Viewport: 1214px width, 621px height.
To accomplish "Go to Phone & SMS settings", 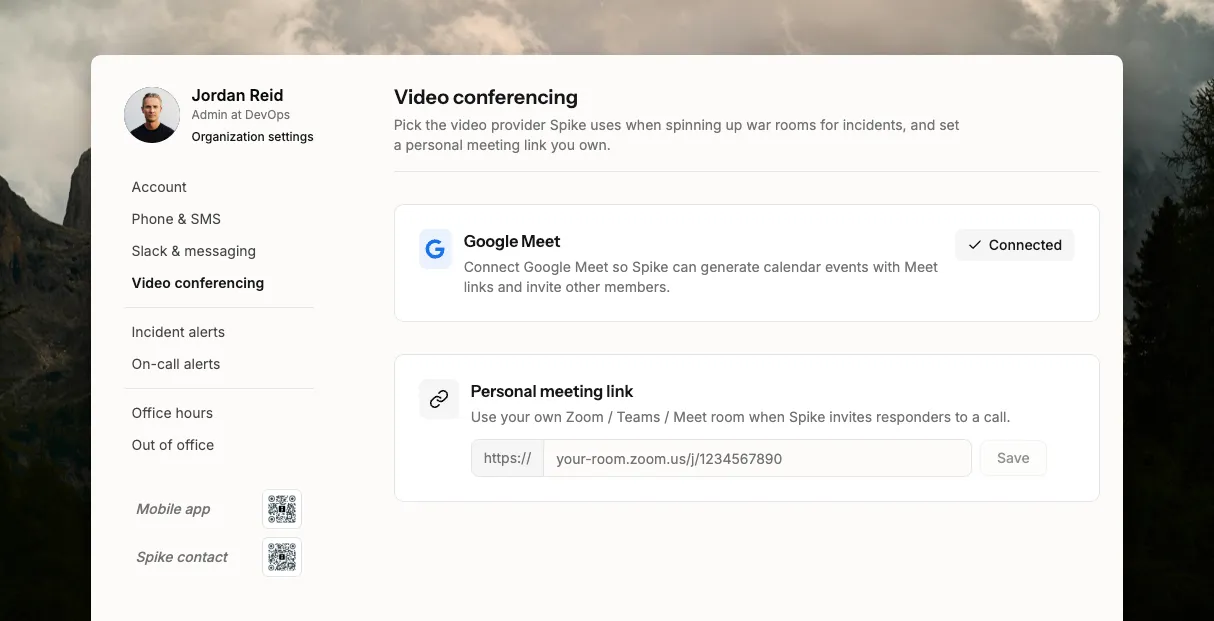I will tap(176, 219).
